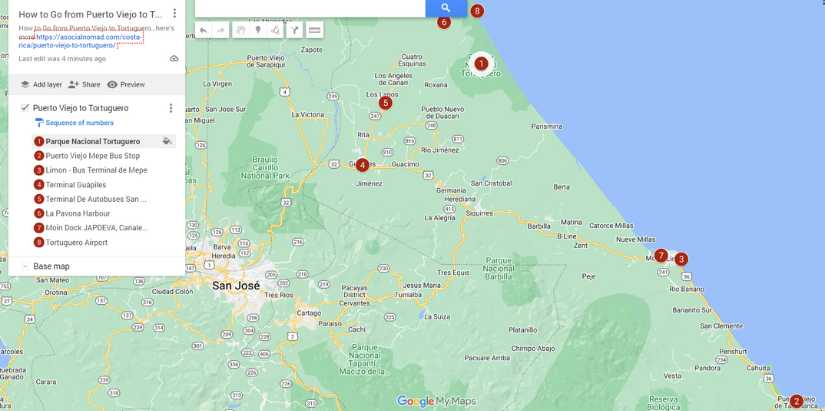The height and width of the screenshot is (411, 825).
Task: Click the Cartago label on map
Action: click(x=308, y=313)
